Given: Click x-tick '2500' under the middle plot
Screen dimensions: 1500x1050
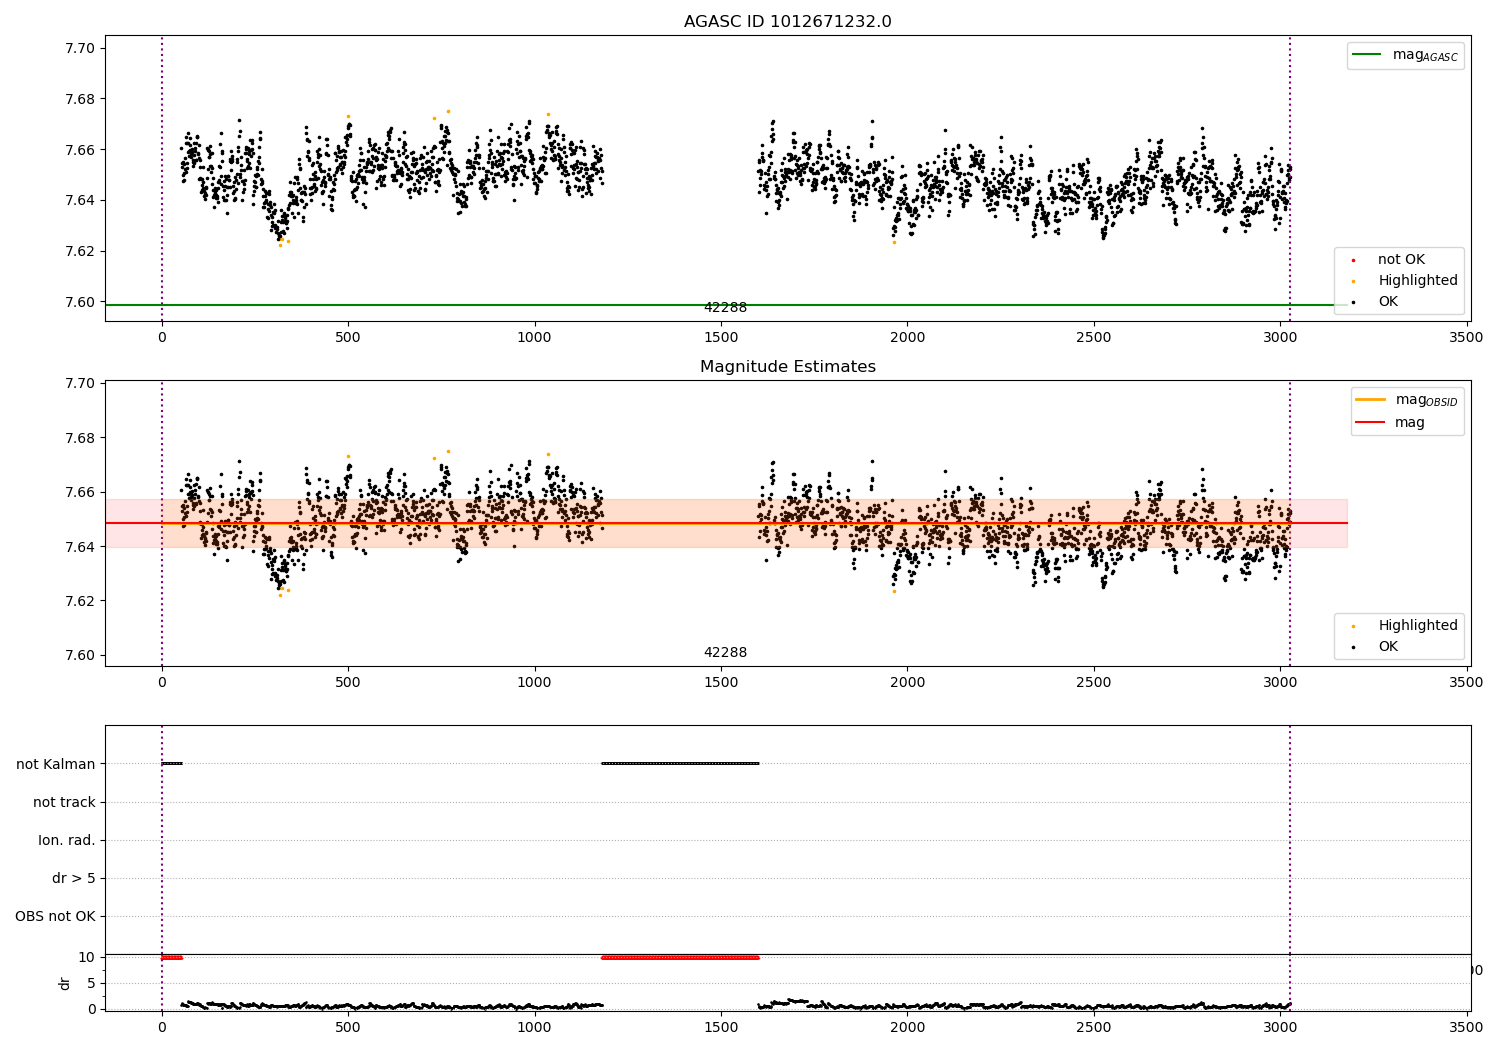Looking at the screenshot, I should click(x=1094, y=683).
